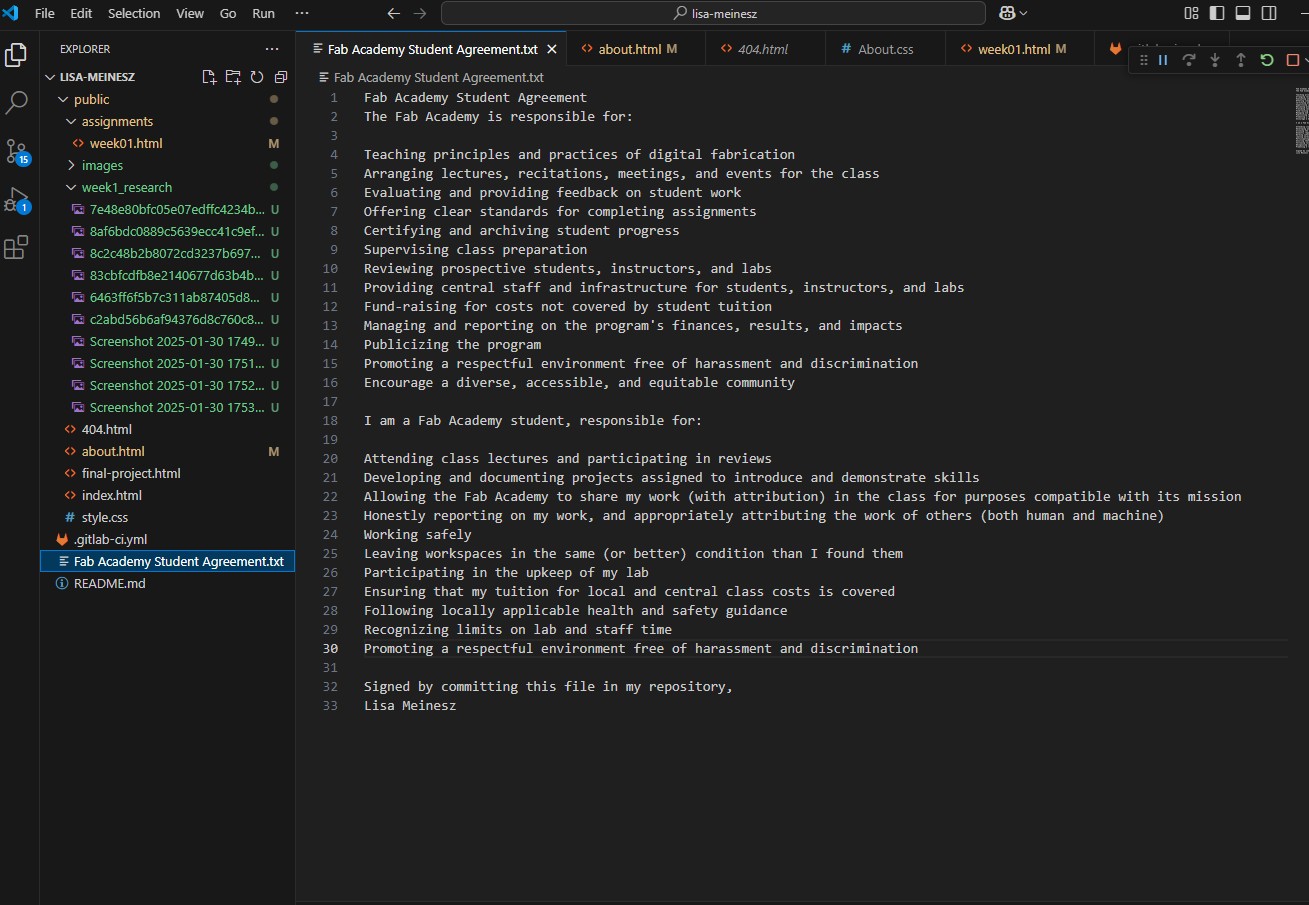
Task: Toggle the primary side bar
Action: pyautogui.click(x=1217, y=14)
